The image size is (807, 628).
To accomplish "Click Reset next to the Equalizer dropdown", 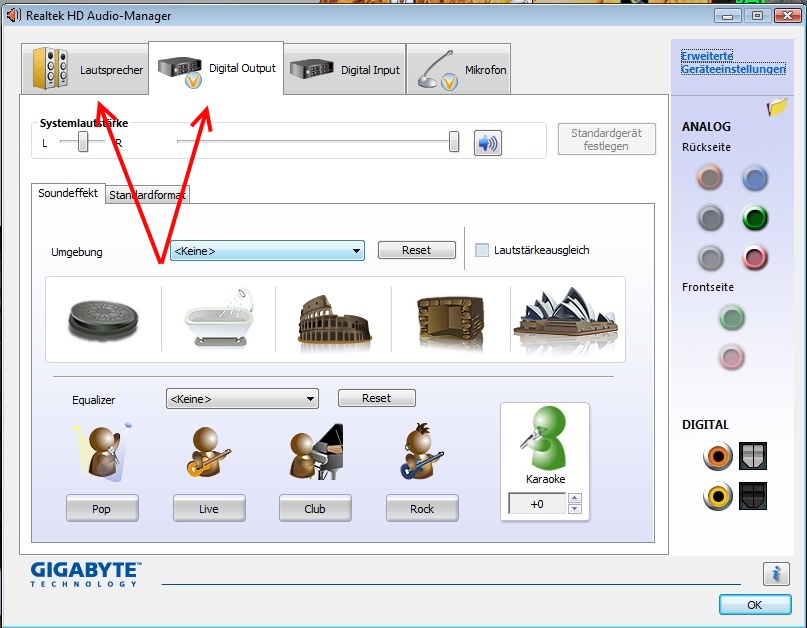I will (376, 398).
